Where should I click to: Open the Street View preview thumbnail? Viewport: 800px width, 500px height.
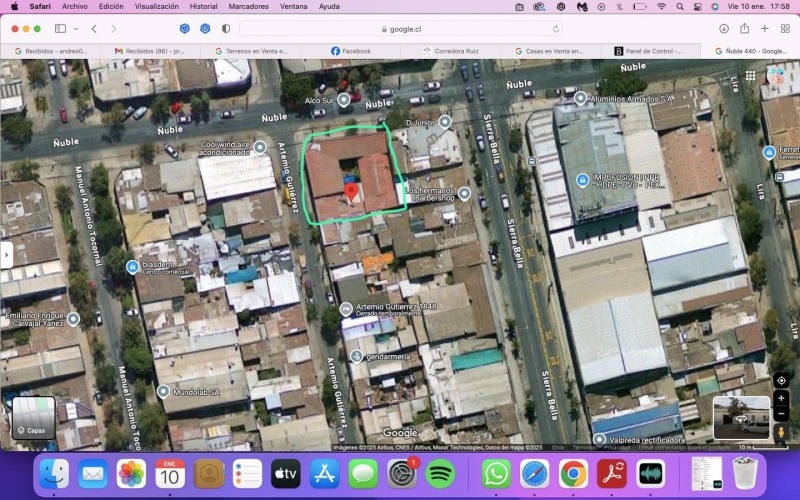(741, 418)
